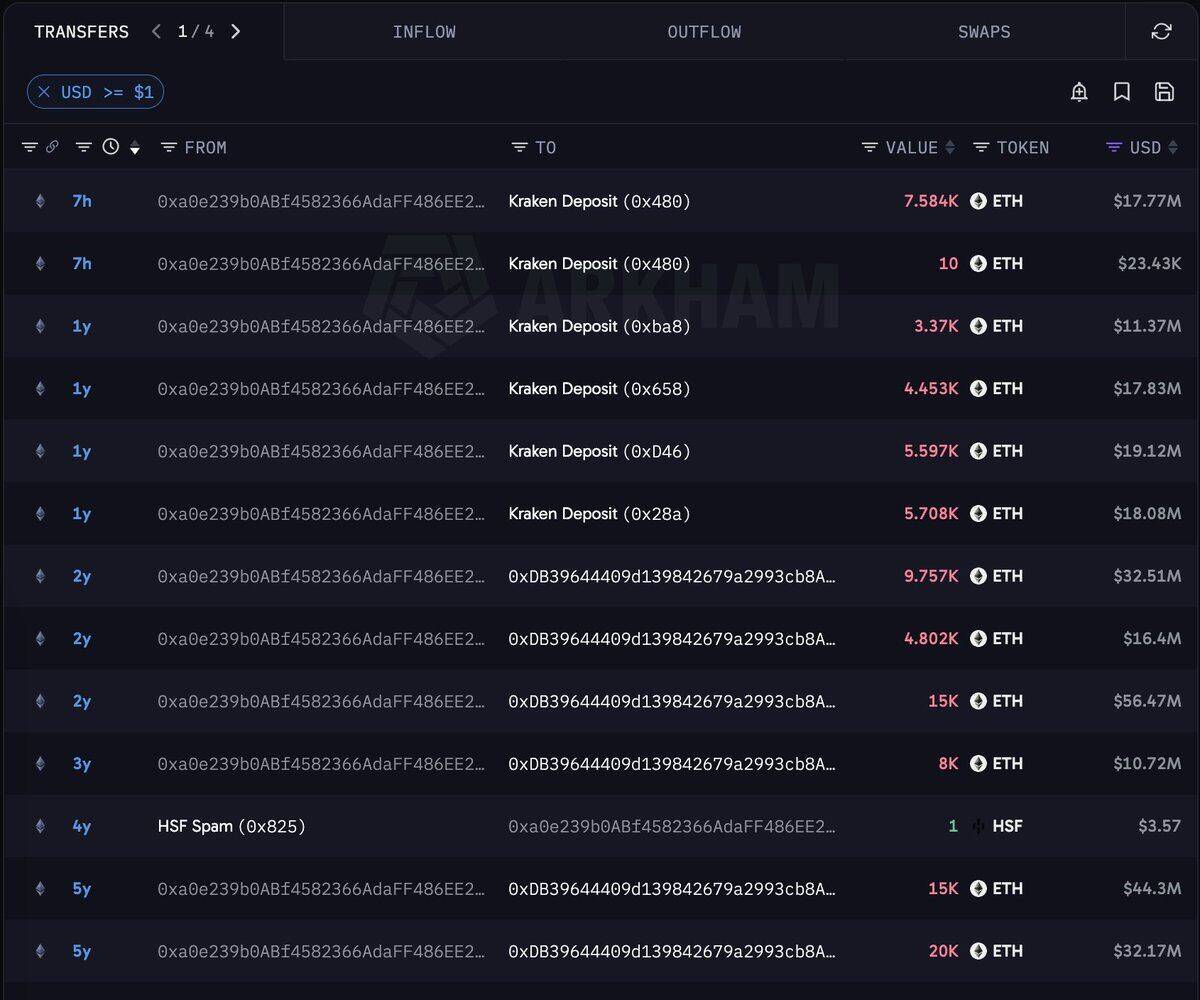Click HSF token icon

coord(978,826)
